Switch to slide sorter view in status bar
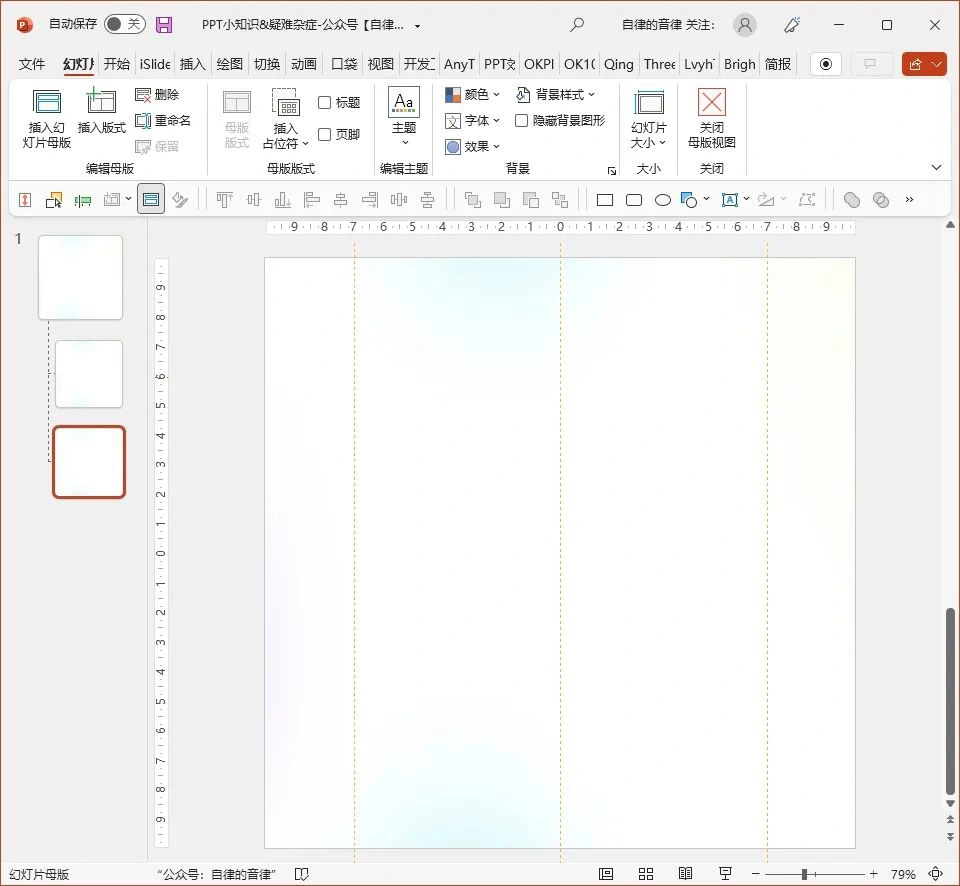This screenshot has width=960, height=886. 646,874
